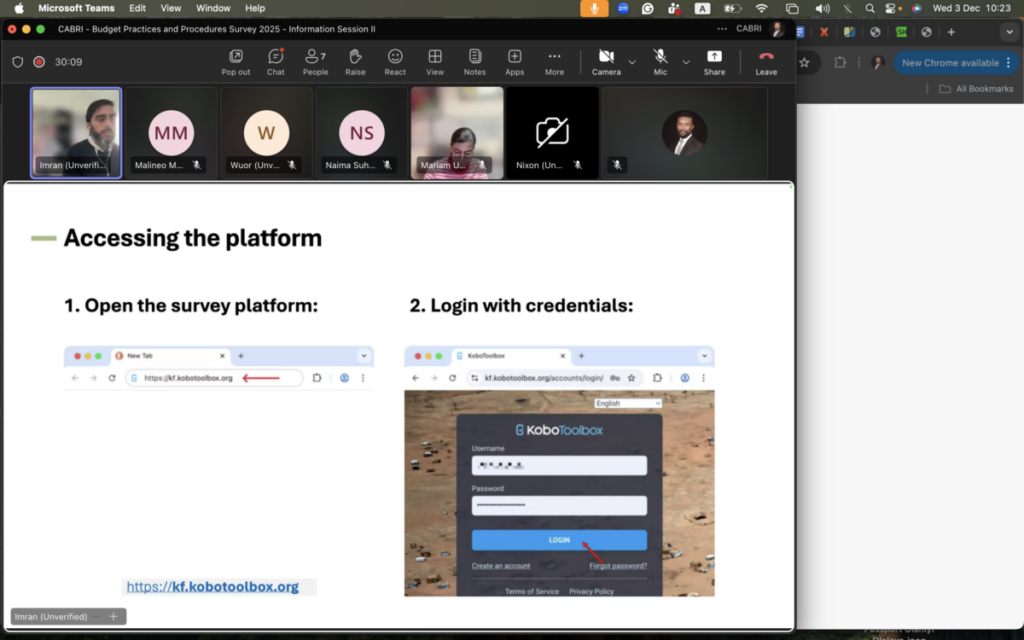
Task: Show the People participants list
Action: (x=315, y=62)
